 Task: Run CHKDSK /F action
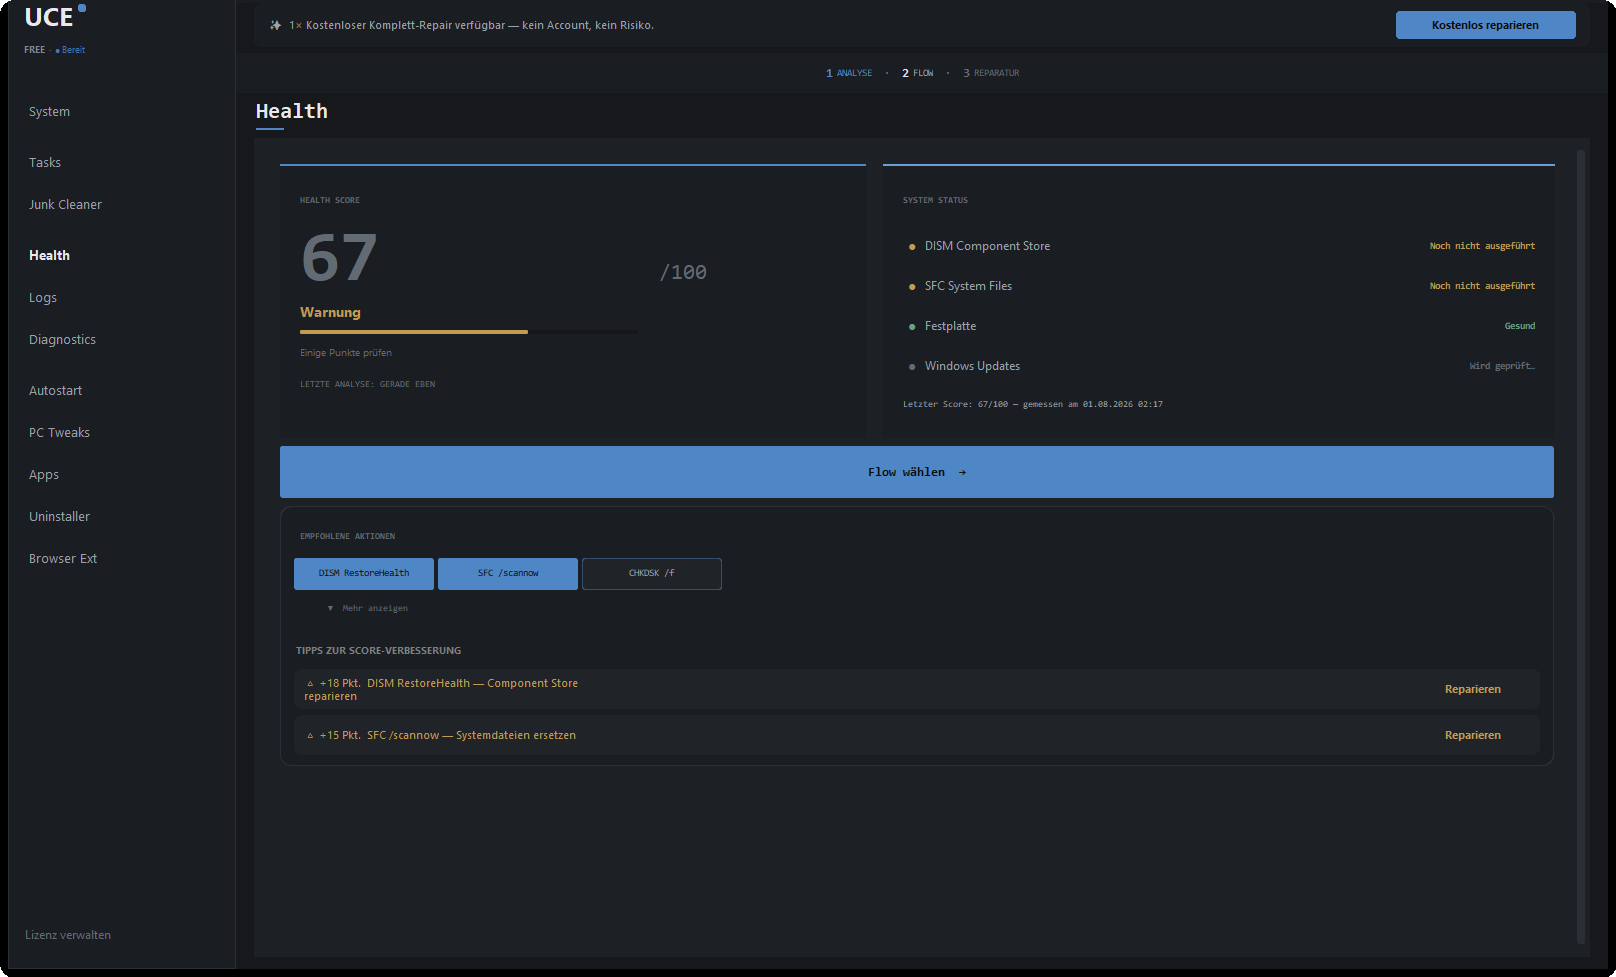click(x=652, y=574)
